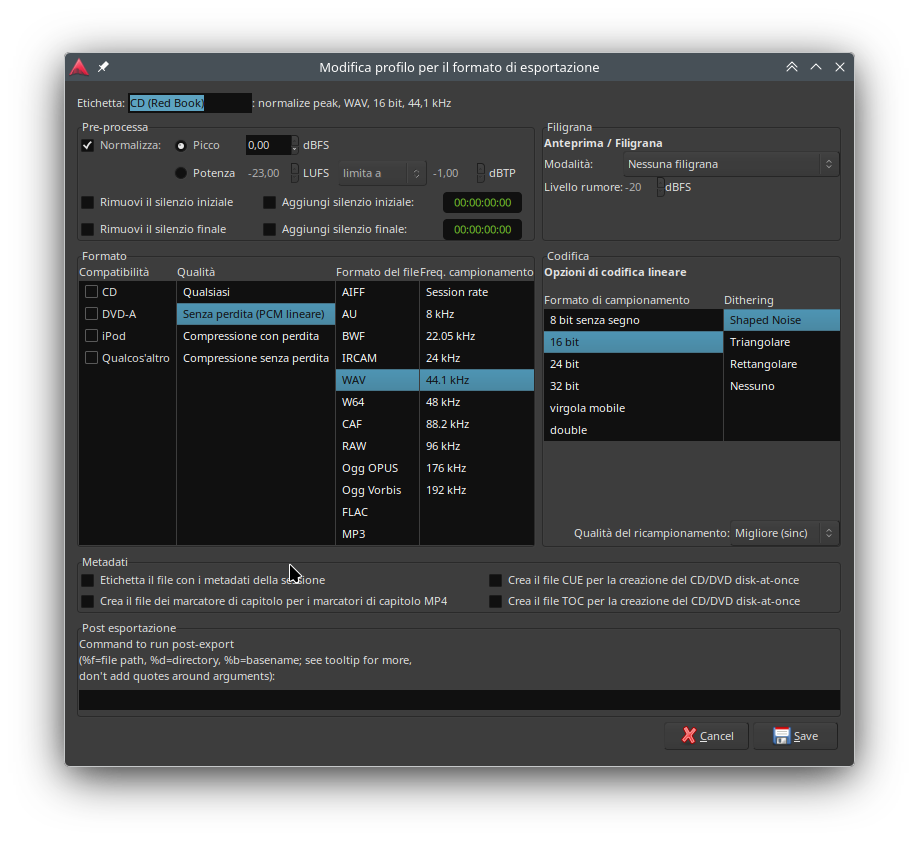Click the Ardour logo icon in title bar
This screenshot has width=919, height=843.
[x=79, y=67]
